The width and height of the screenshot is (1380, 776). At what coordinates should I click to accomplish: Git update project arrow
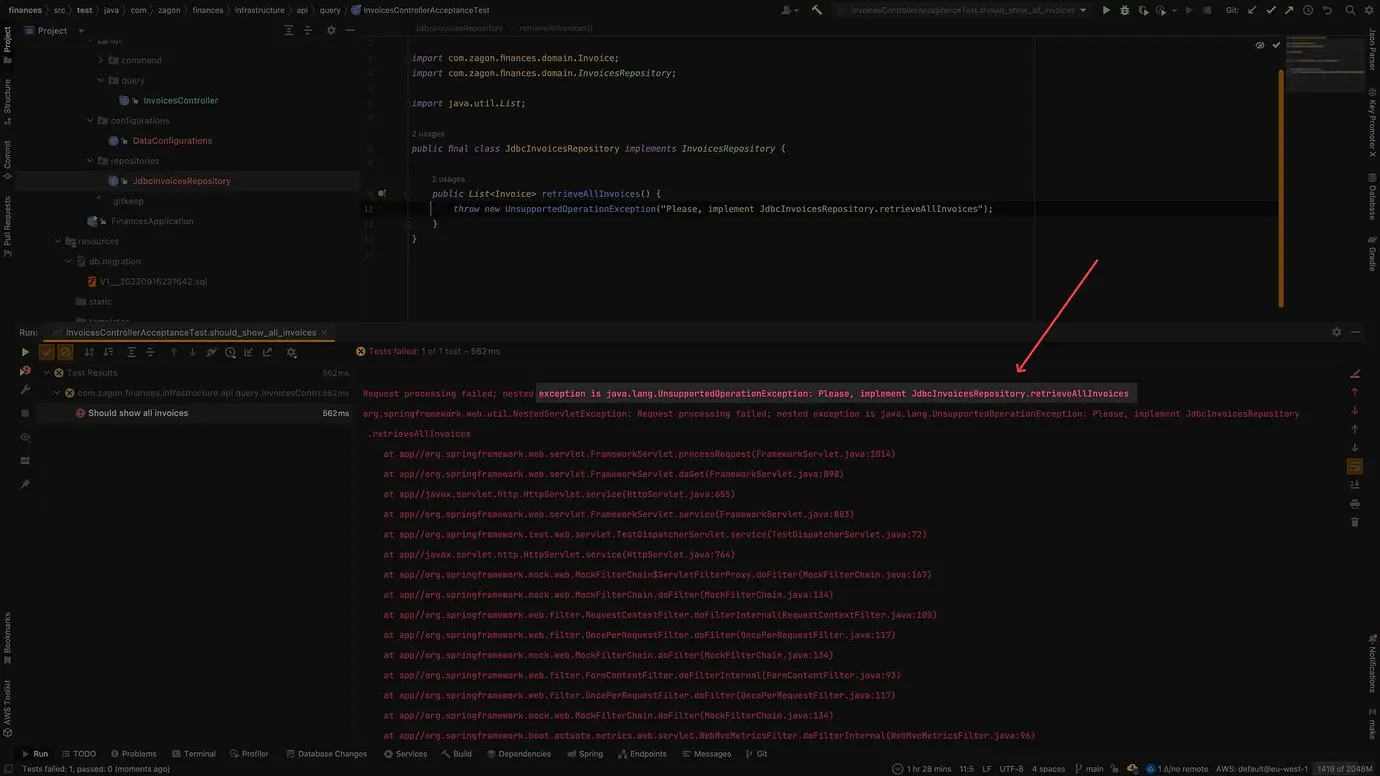[1252, 10]
